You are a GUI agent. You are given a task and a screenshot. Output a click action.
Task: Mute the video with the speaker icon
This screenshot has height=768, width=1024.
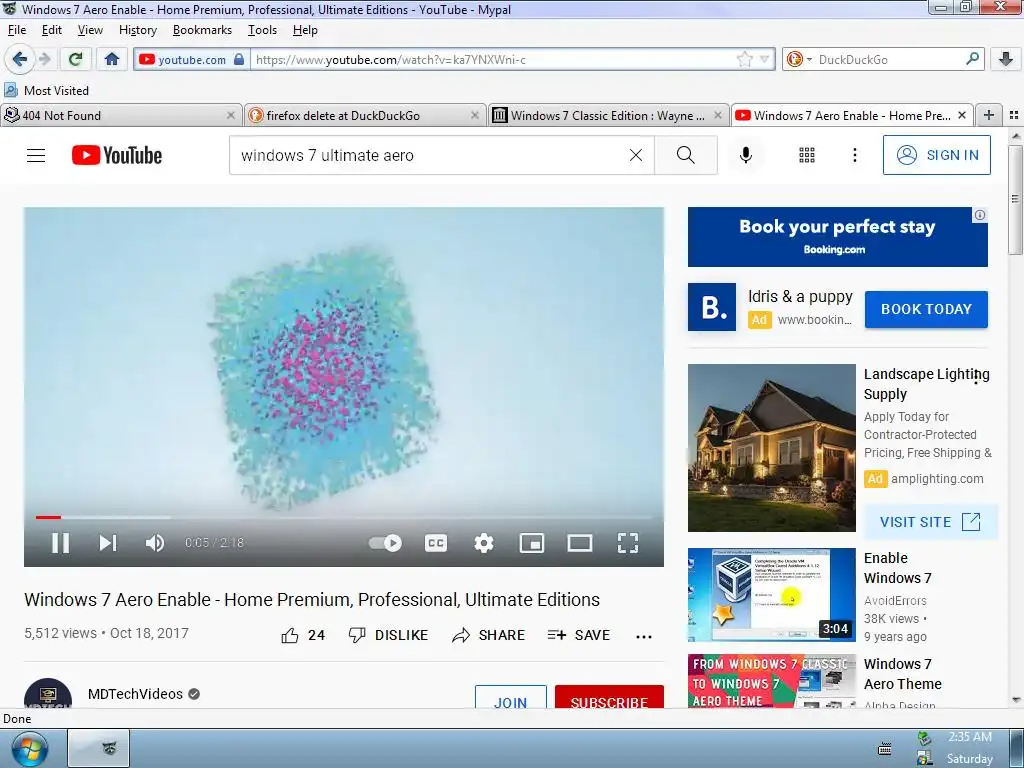point(155,543)
